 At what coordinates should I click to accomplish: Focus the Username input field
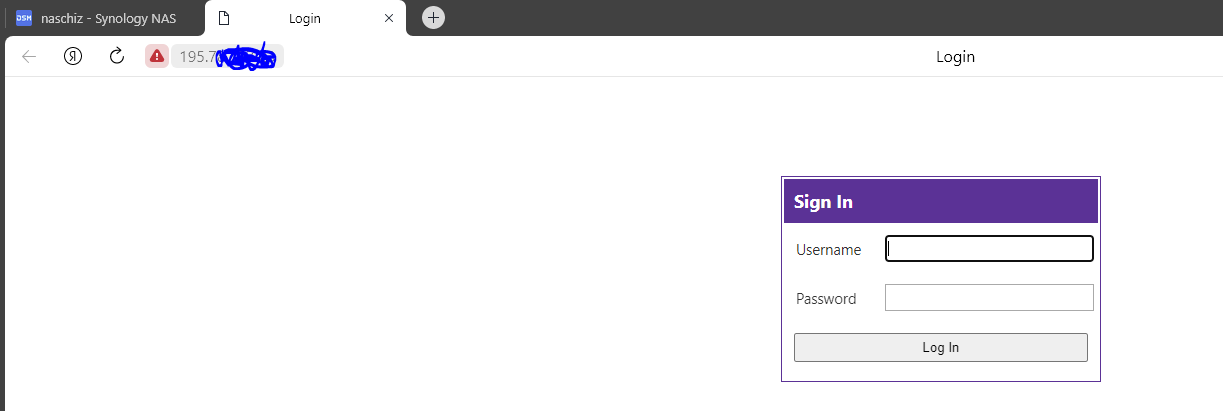(989, 249)
